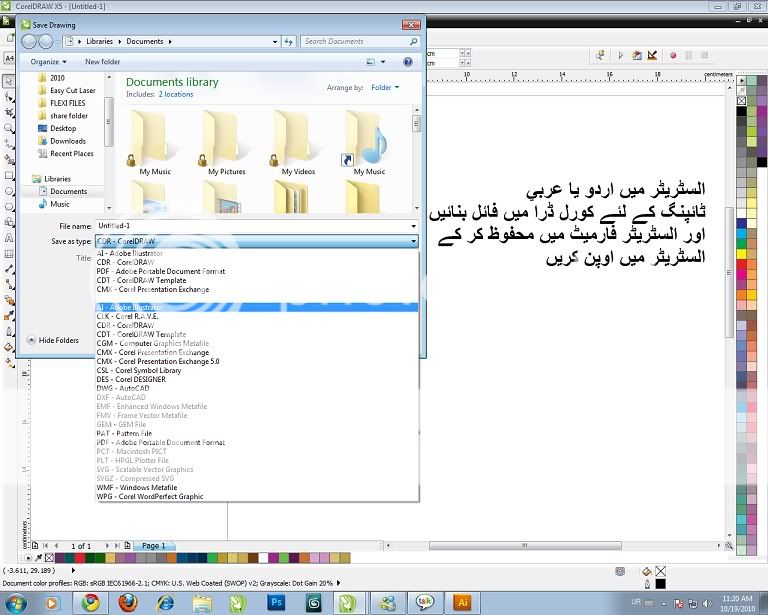Viewport: 768px width, 615px height.
Task: Open Photoshop from the taskbar
Action: coord(279,601)
